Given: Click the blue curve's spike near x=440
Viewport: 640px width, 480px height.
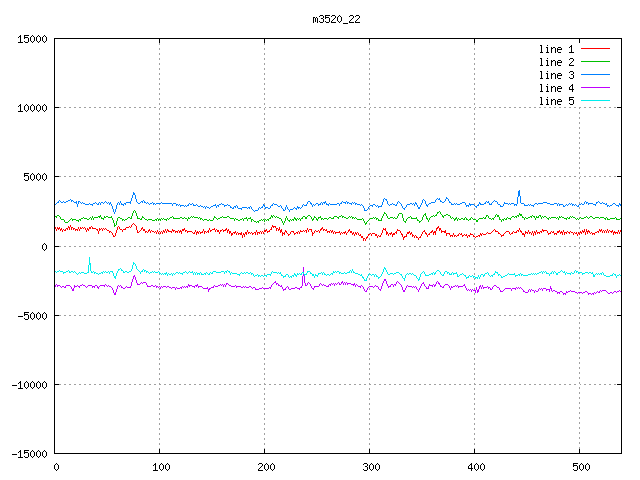Looking at the screenshot, I should (518, 192).
